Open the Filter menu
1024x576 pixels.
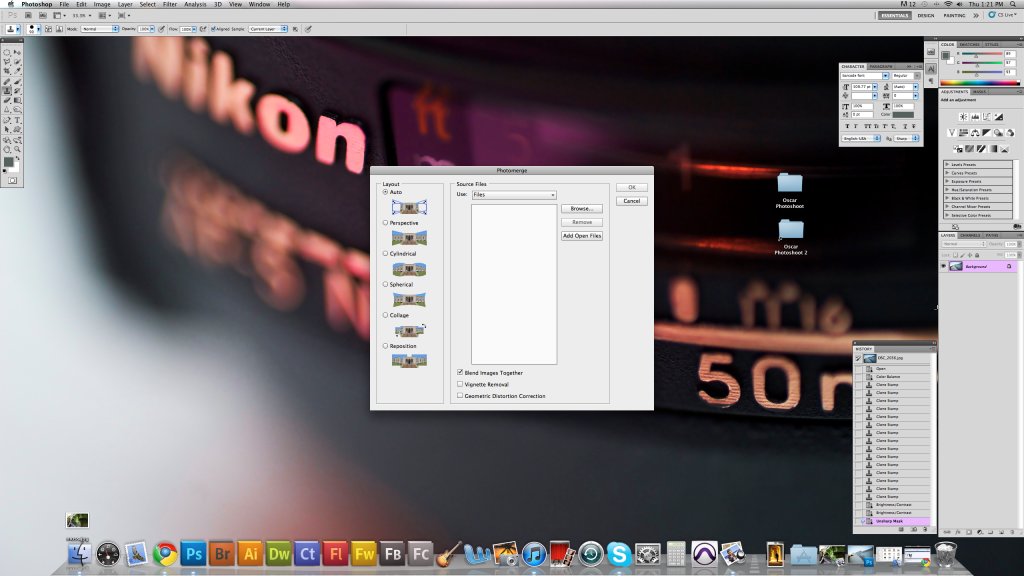coord(170,4)
